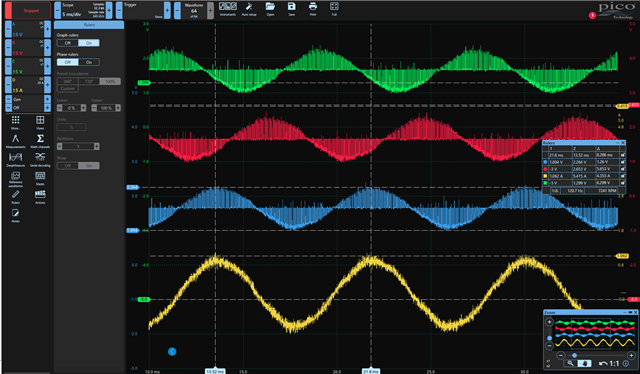Click the red Stopped run button
Image resolution: width=640 pixels, height=374 pixels.
click(28, 10)
